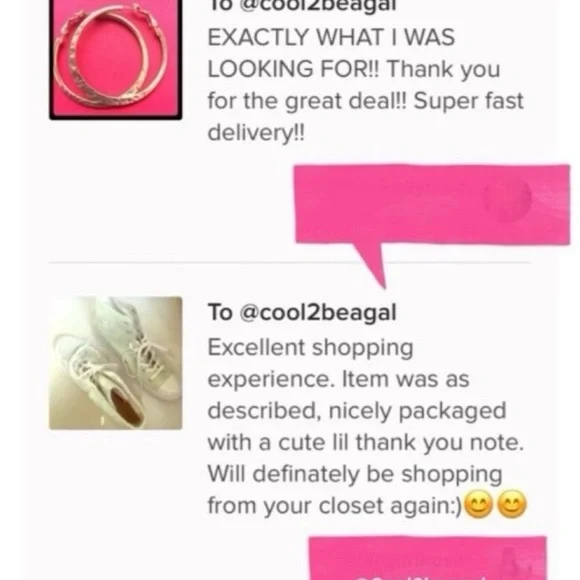
Task: Click the "Excellent shopping" review line
Action: (x=310, y=348)
